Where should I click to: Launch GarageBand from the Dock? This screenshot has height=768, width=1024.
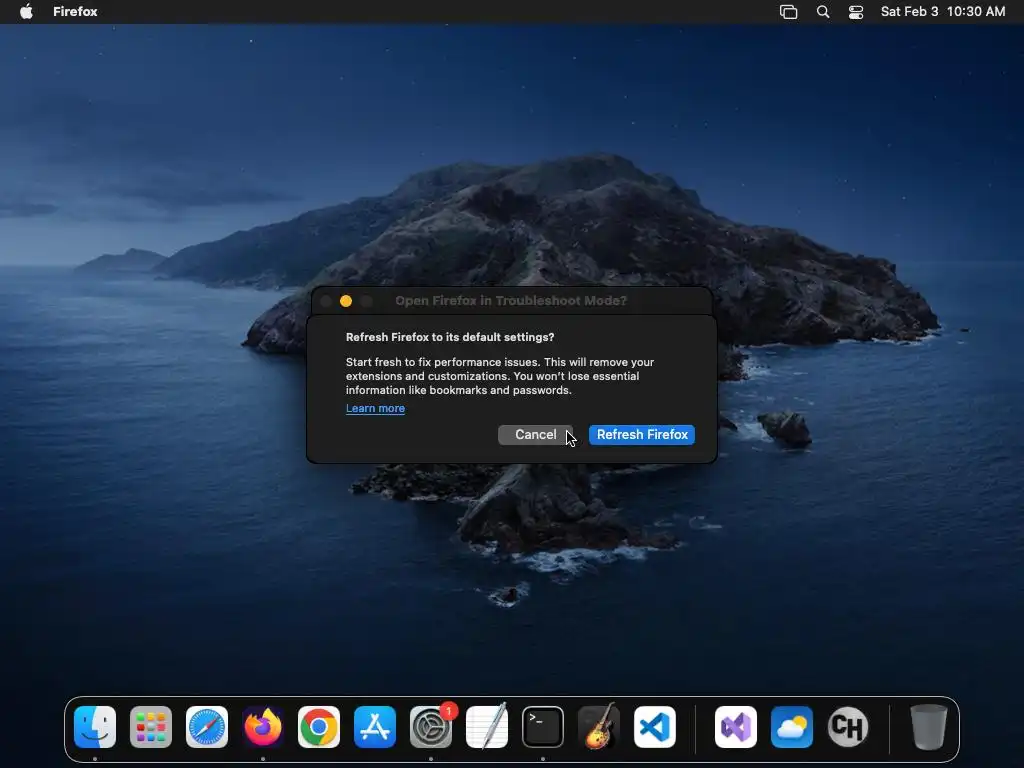point(599,727)
